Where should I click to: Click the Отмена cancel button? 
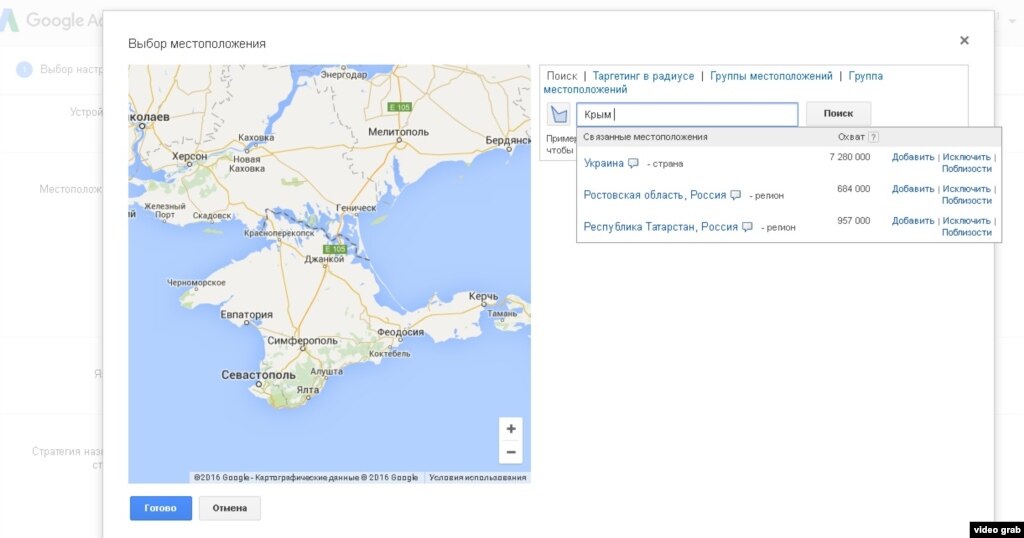click(x=229, y=508)
